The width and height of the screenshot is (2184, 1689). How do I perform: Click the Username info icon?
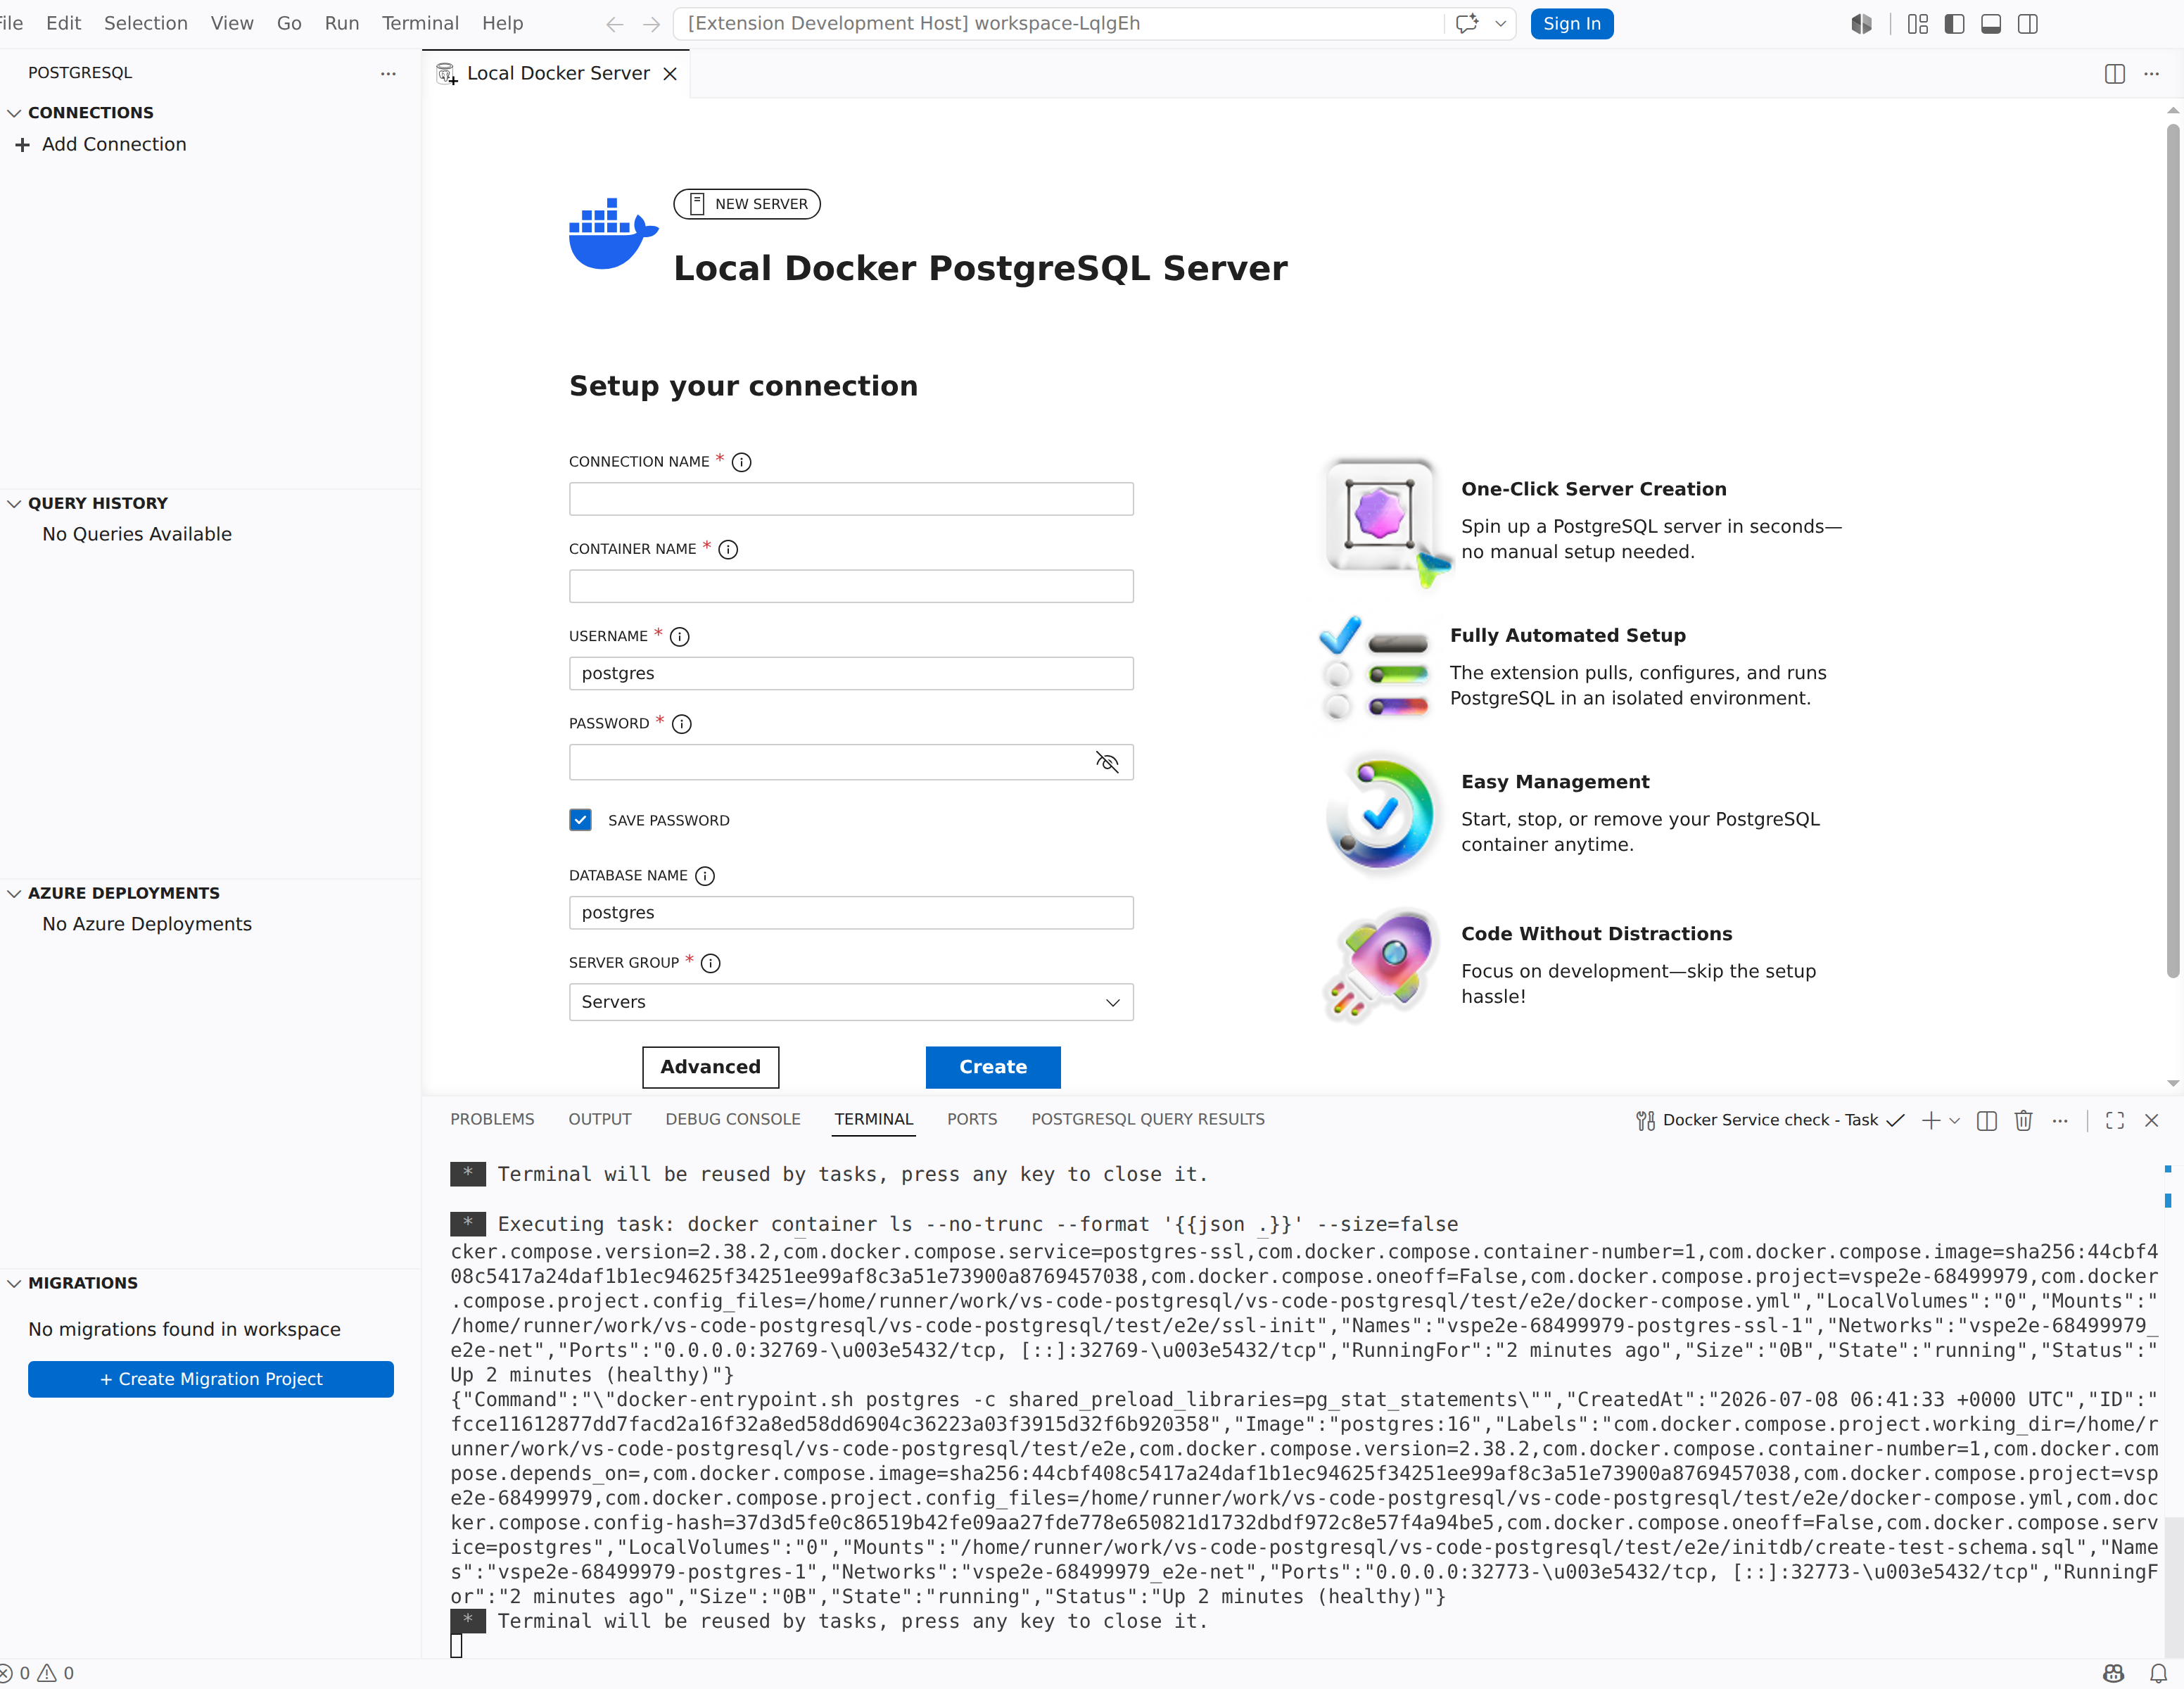pyautogui.click(x=680, y=636)
